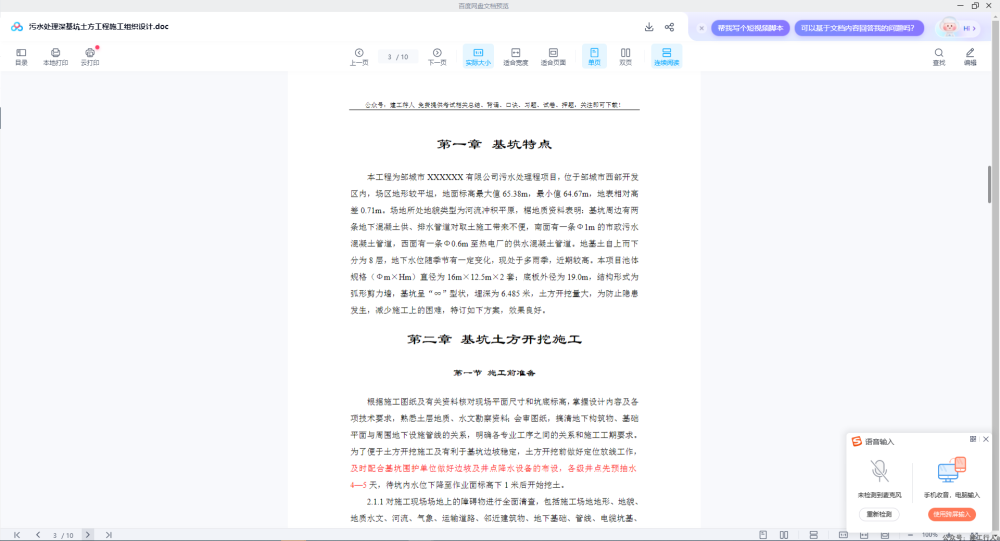1000x541 pixels.
Task: Click bottom bar double page icon
Action: coord(784,535)
